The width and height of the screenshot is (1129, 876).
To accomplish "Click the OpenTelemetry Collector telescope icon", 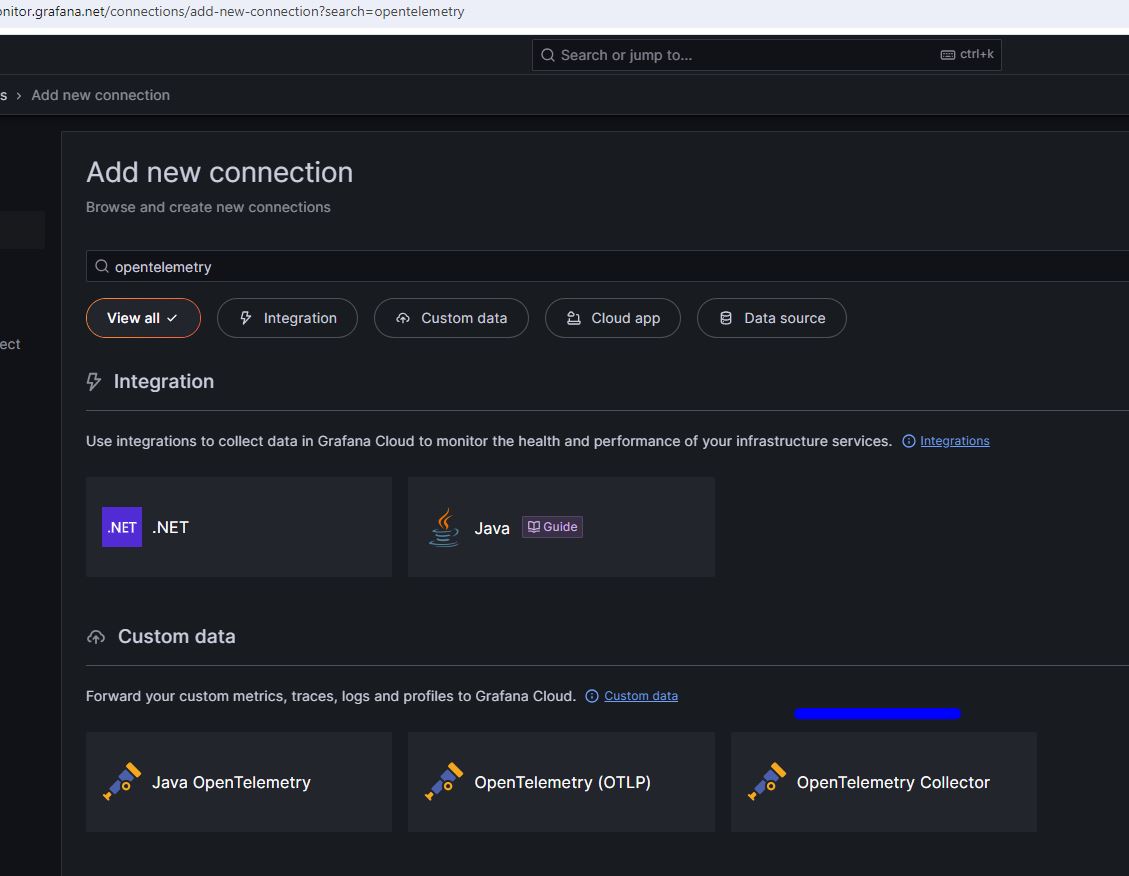I will point(767,782).
